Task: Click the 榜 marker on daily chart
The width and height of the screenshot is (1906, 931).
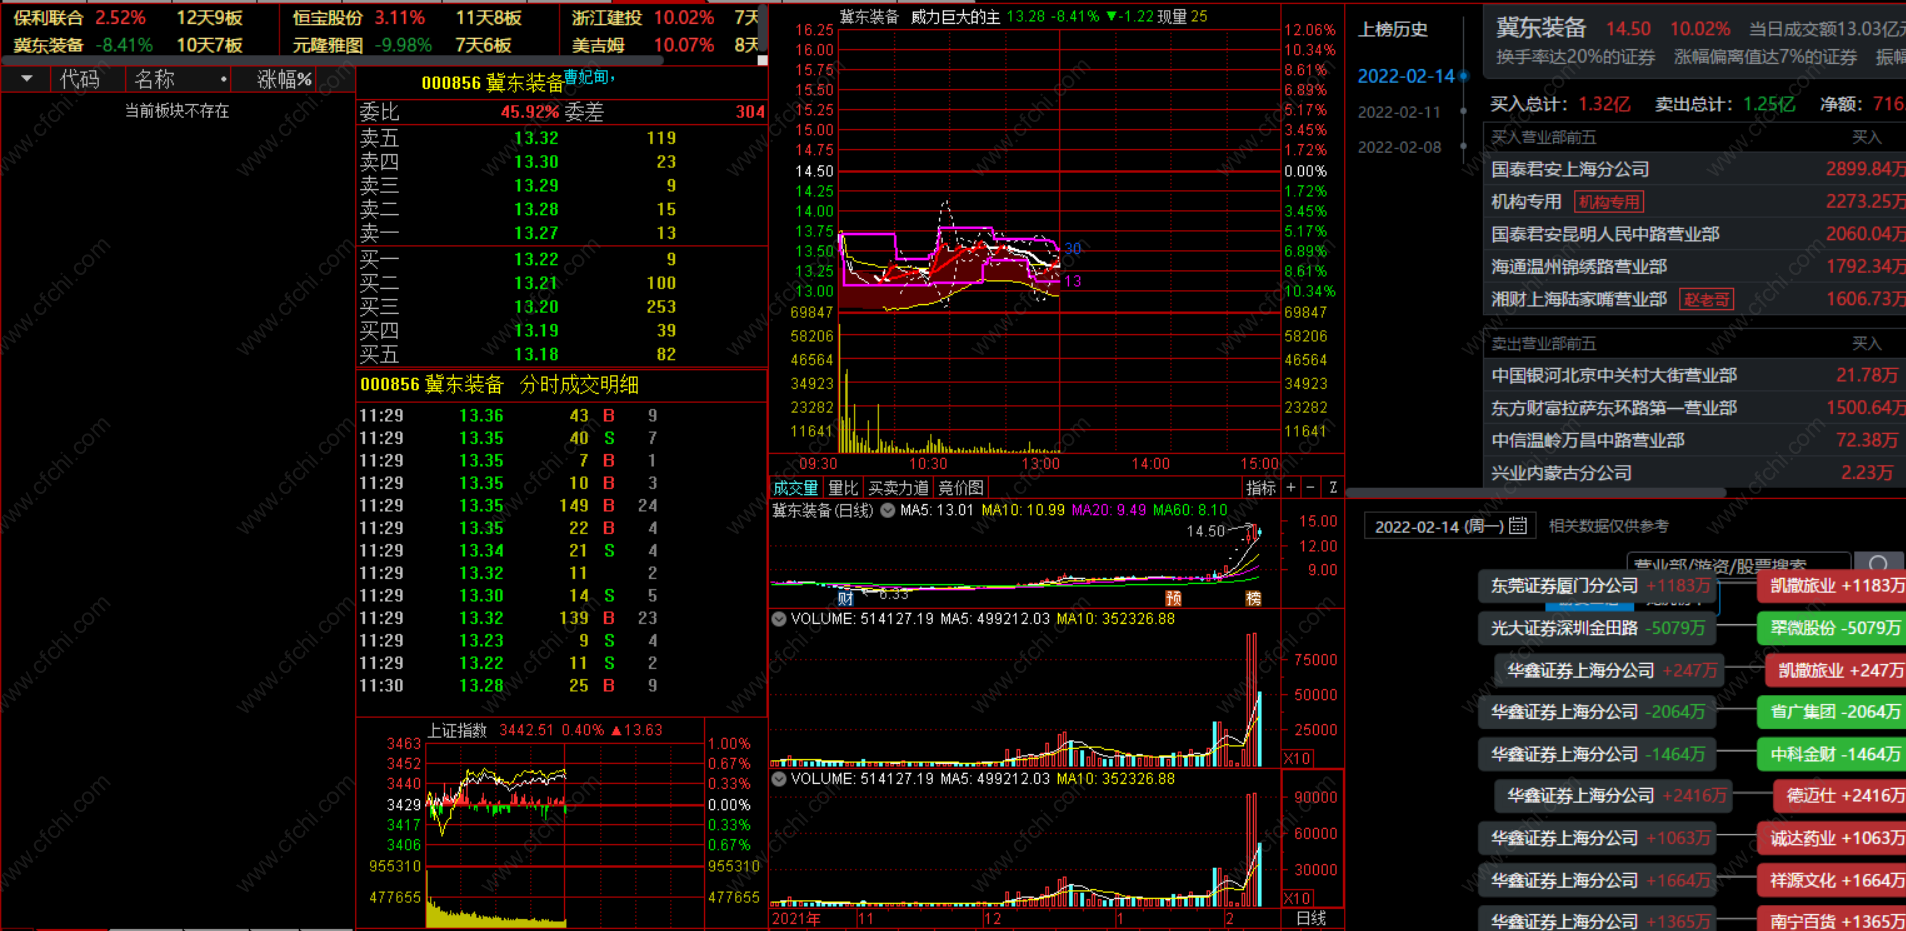Action: tap(1253, 598)
